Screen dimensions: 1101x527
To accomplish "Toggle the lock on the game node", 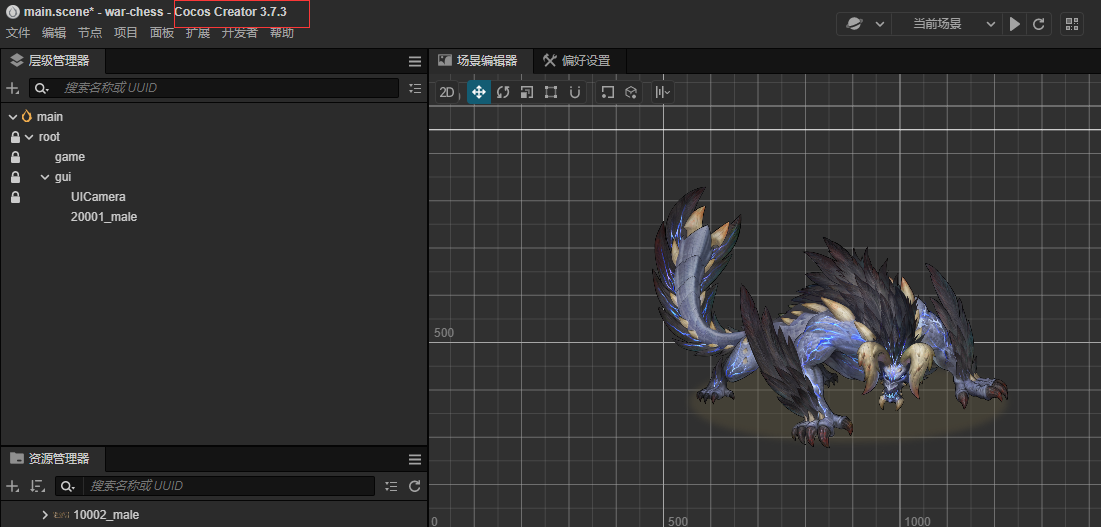I will coord(15,157).
